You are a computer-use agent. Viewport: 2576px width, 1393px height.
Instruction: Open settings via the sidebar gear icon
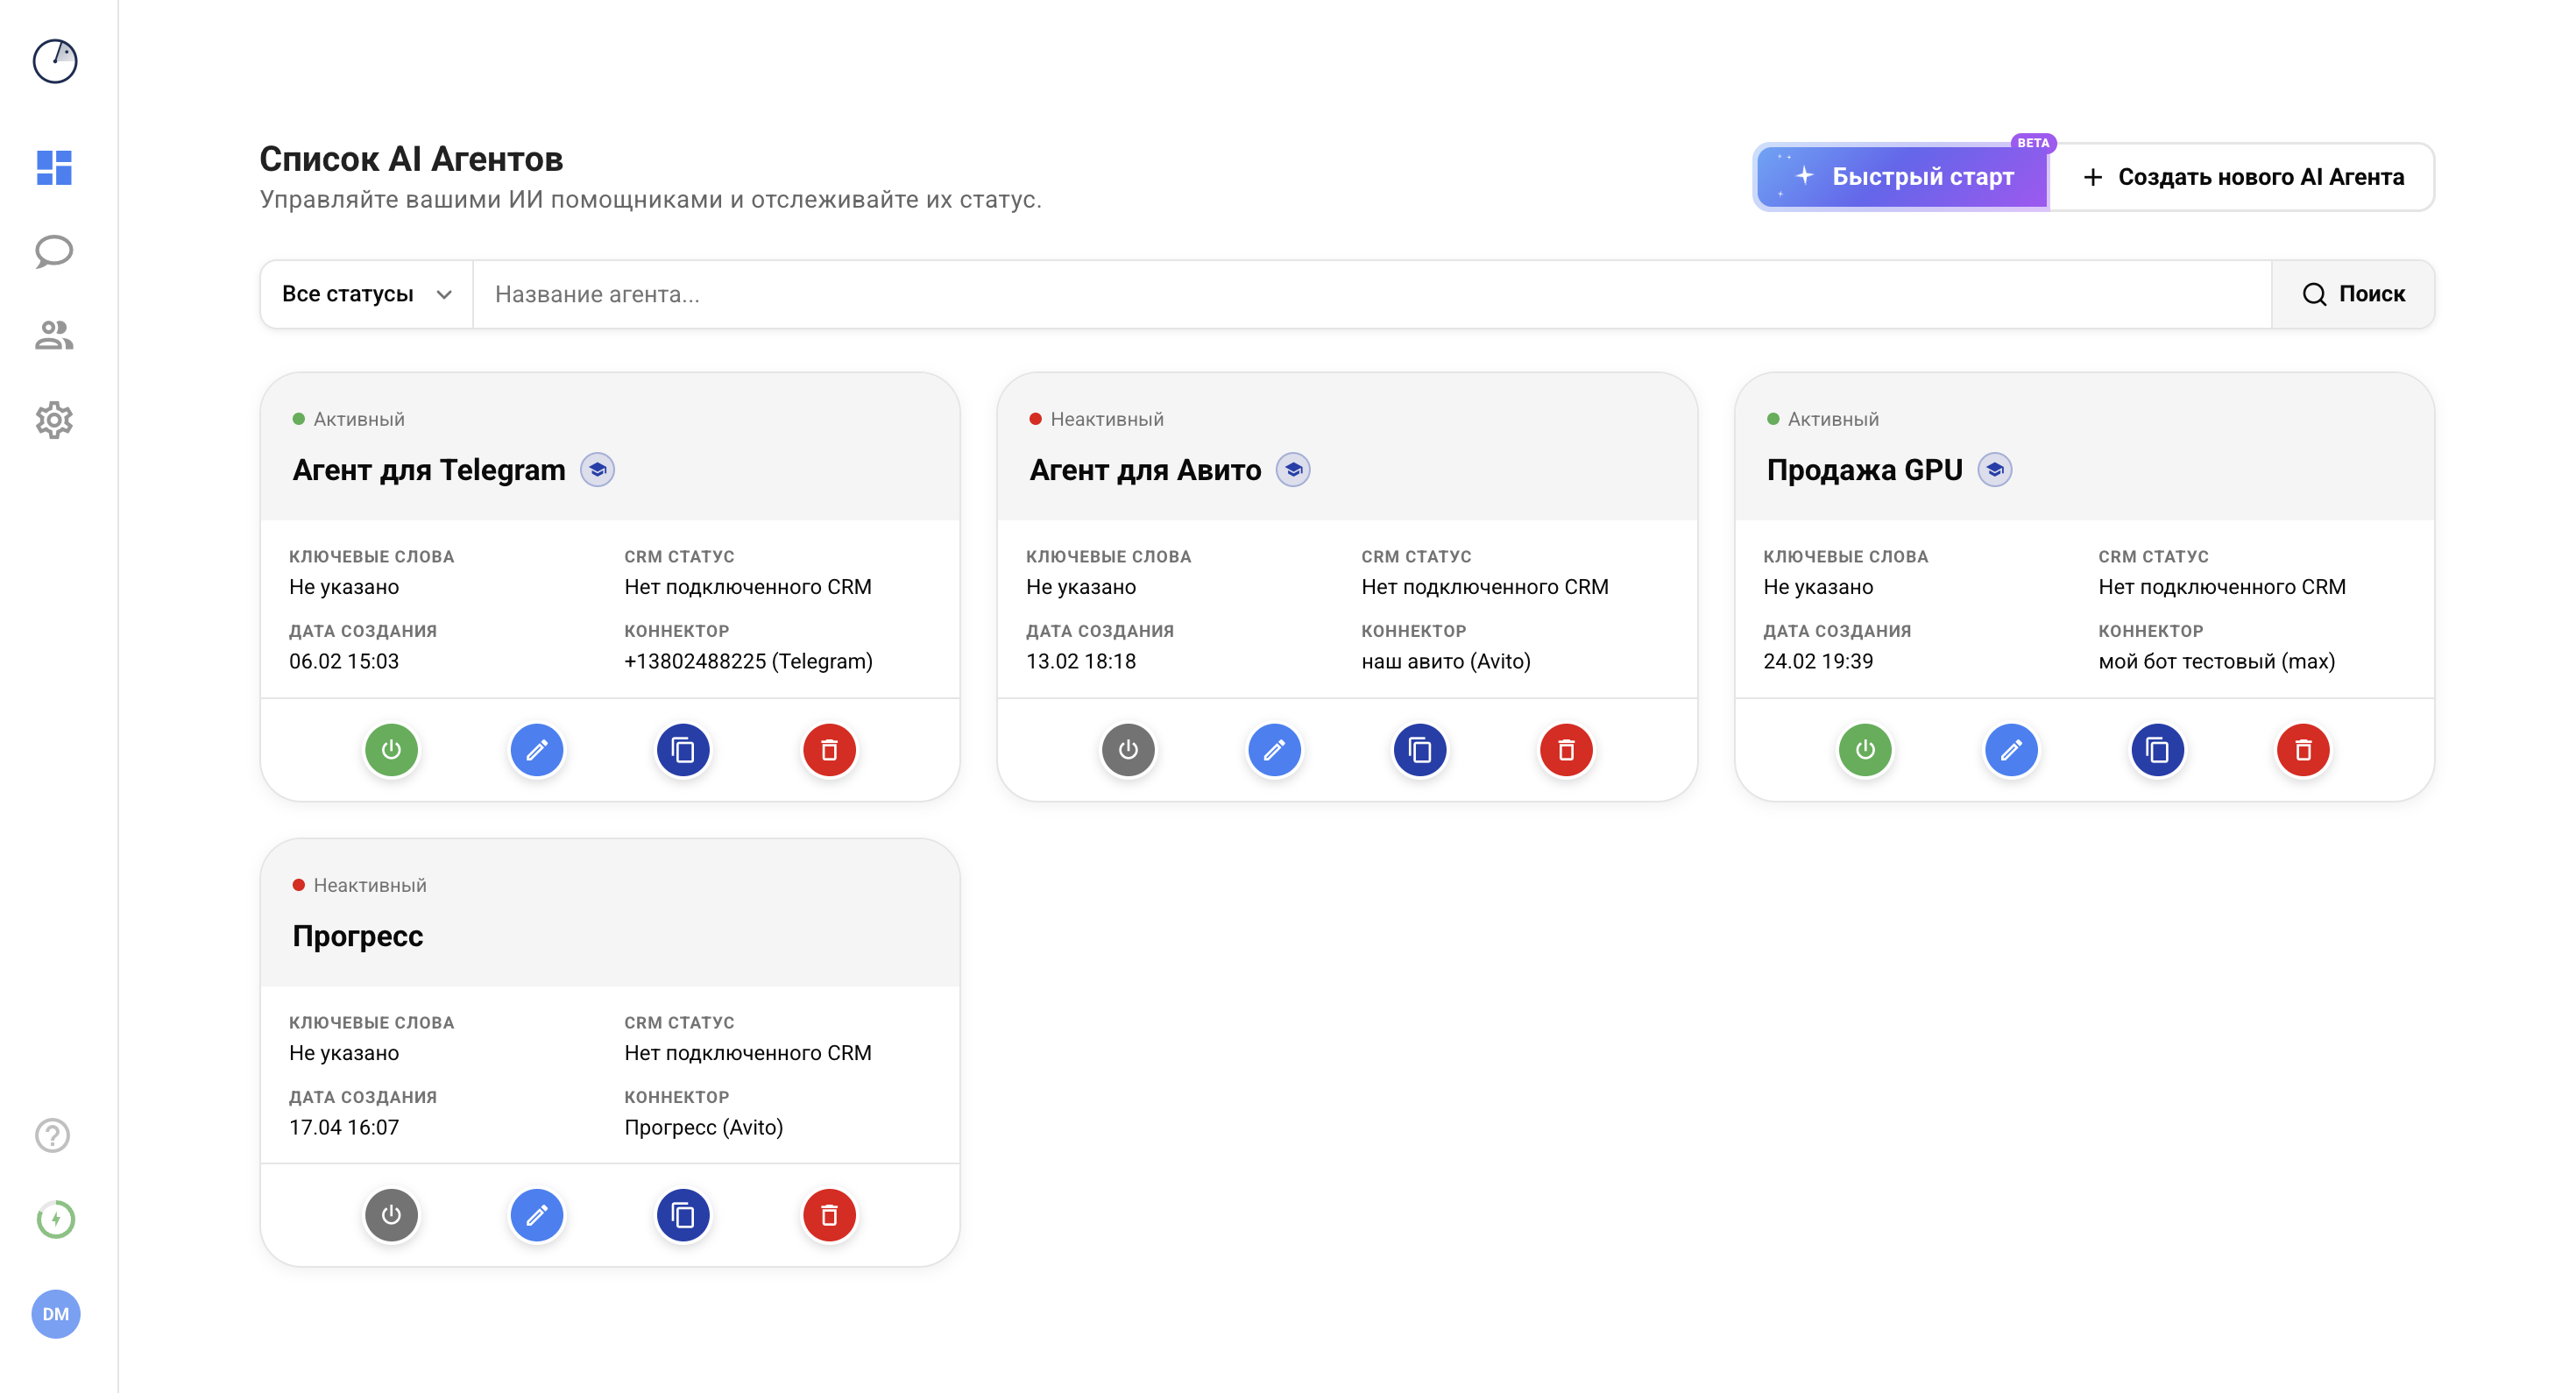click(x=54, y=420)
